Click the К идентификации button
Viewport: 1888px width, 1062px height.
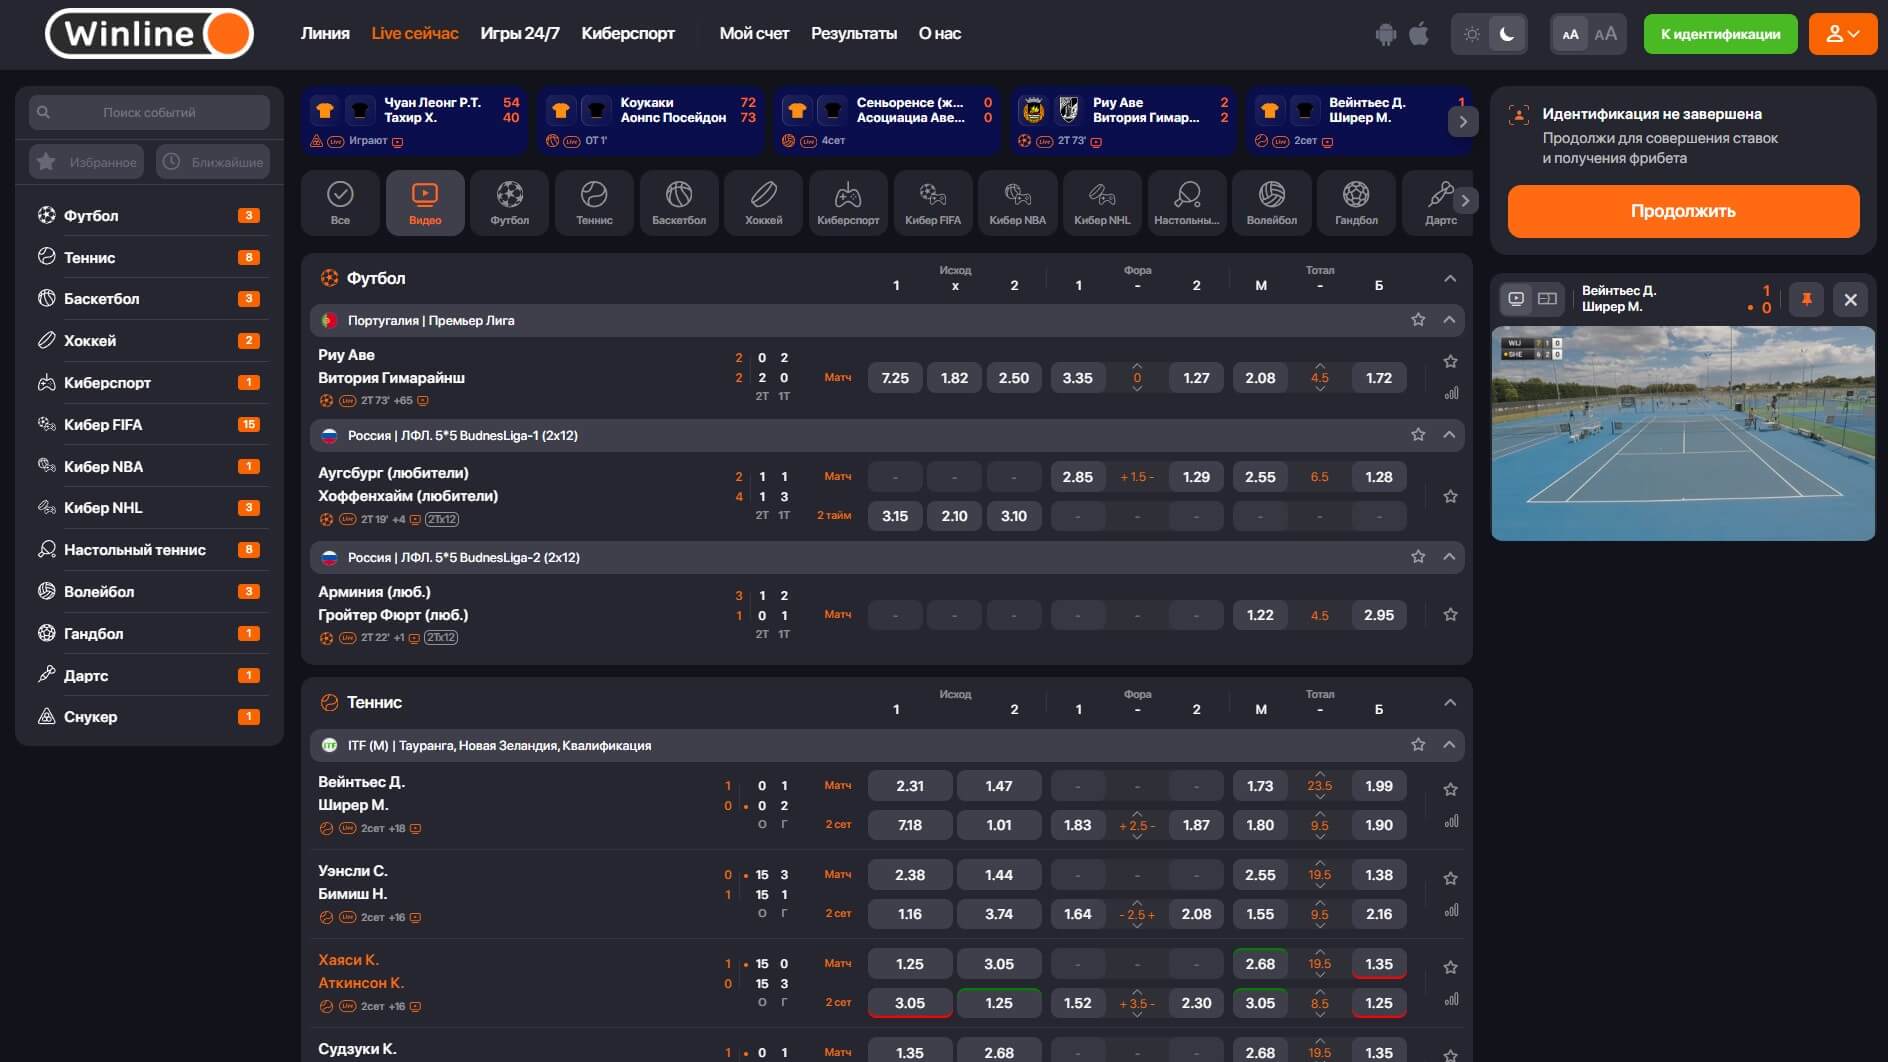coord(1720,34)
